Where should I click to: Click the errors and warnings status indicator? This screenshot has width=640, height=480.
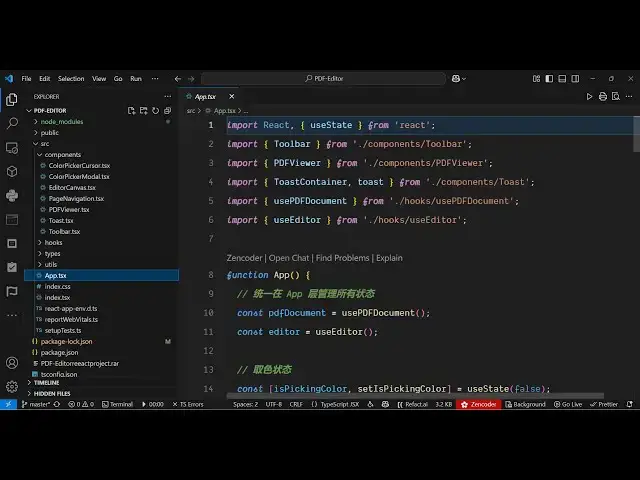[81, 404]
